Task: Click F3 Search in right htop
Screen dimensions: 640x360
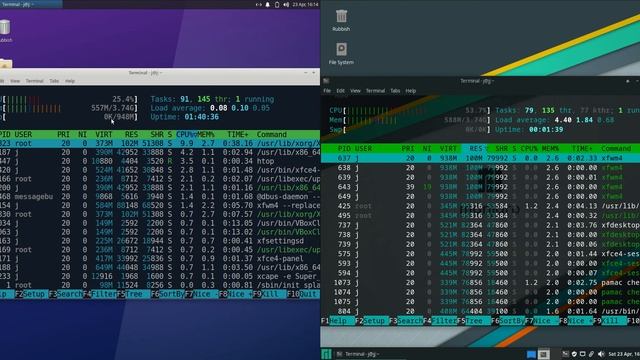Action: (x=406, y=321)
